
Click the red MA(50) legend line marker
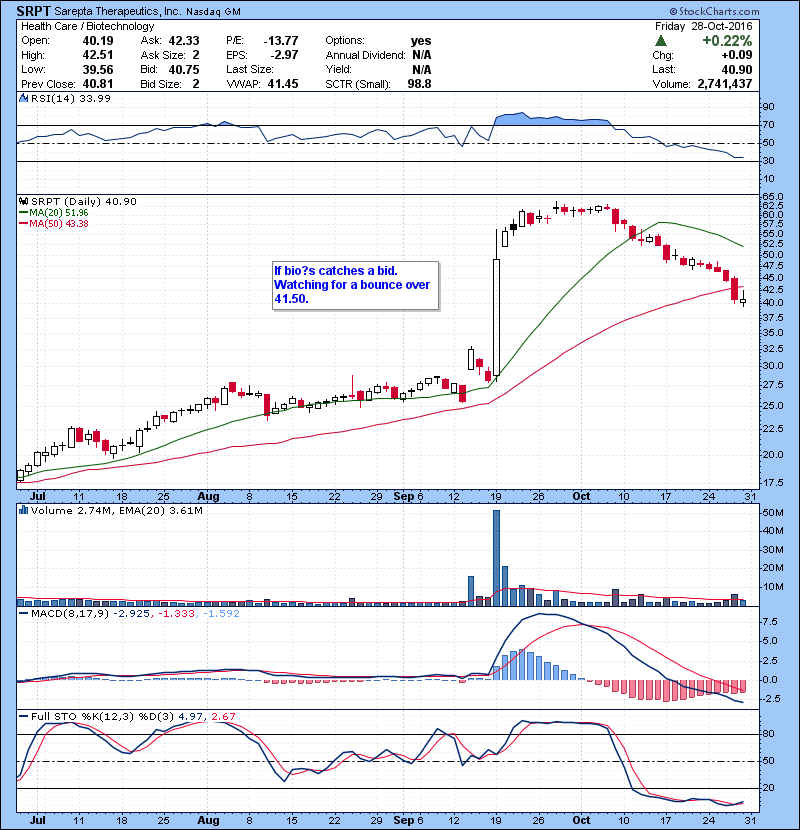(23, 223)
